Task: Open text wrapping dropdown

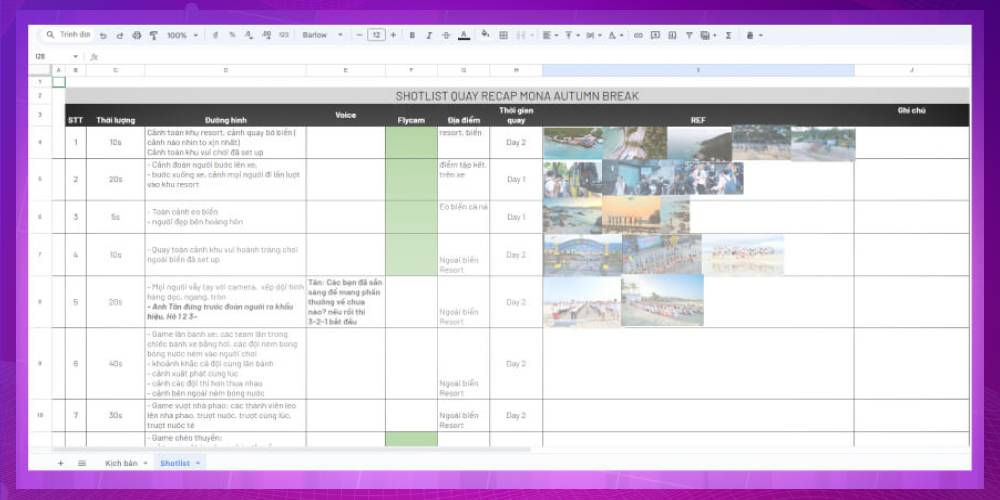Action: pos(593,35)
